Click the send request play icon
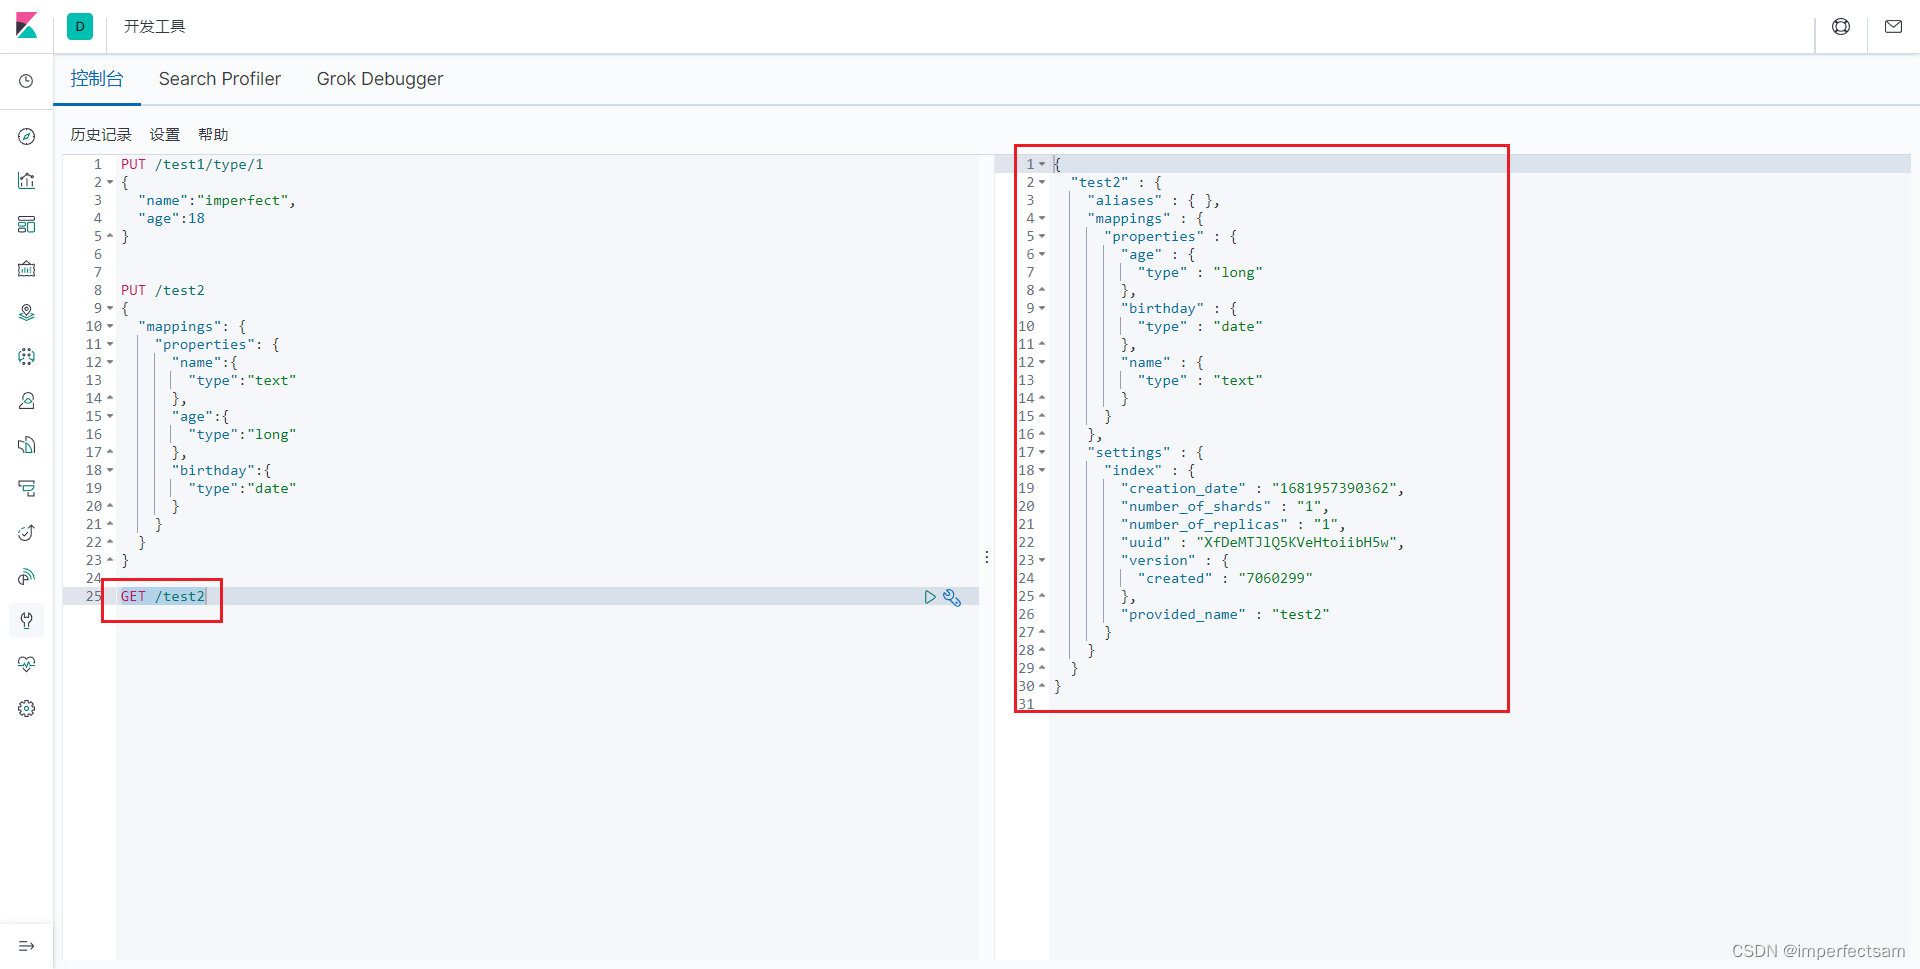Screen dimensions: 1920x969 coord(930,597)
